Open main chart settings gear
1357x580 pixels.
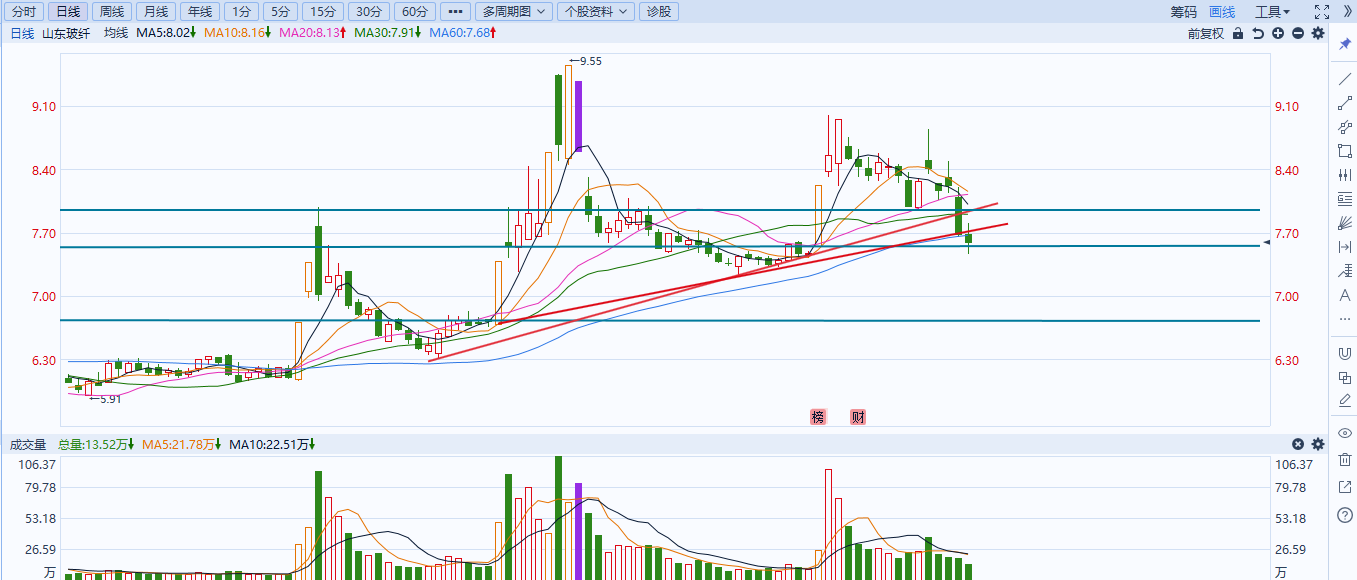[x=1318, y=33]
